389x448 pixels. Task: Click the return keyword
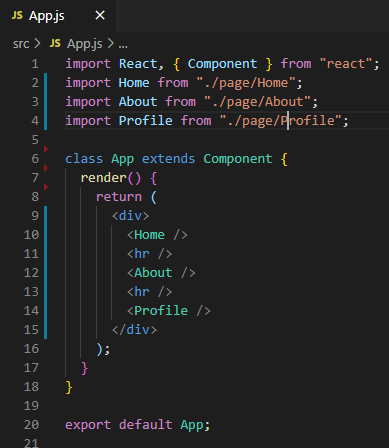(x=119, y=197)
